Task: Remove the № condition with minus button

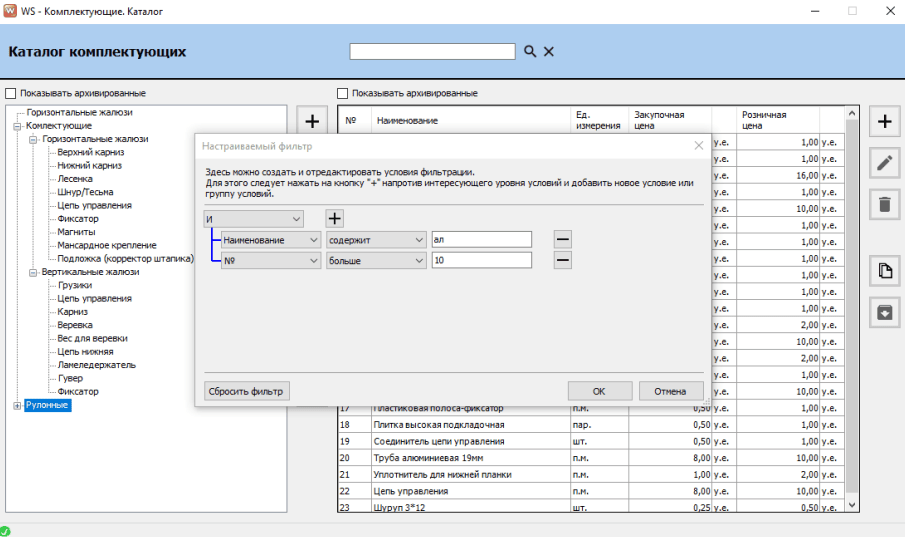Action: 563,260
